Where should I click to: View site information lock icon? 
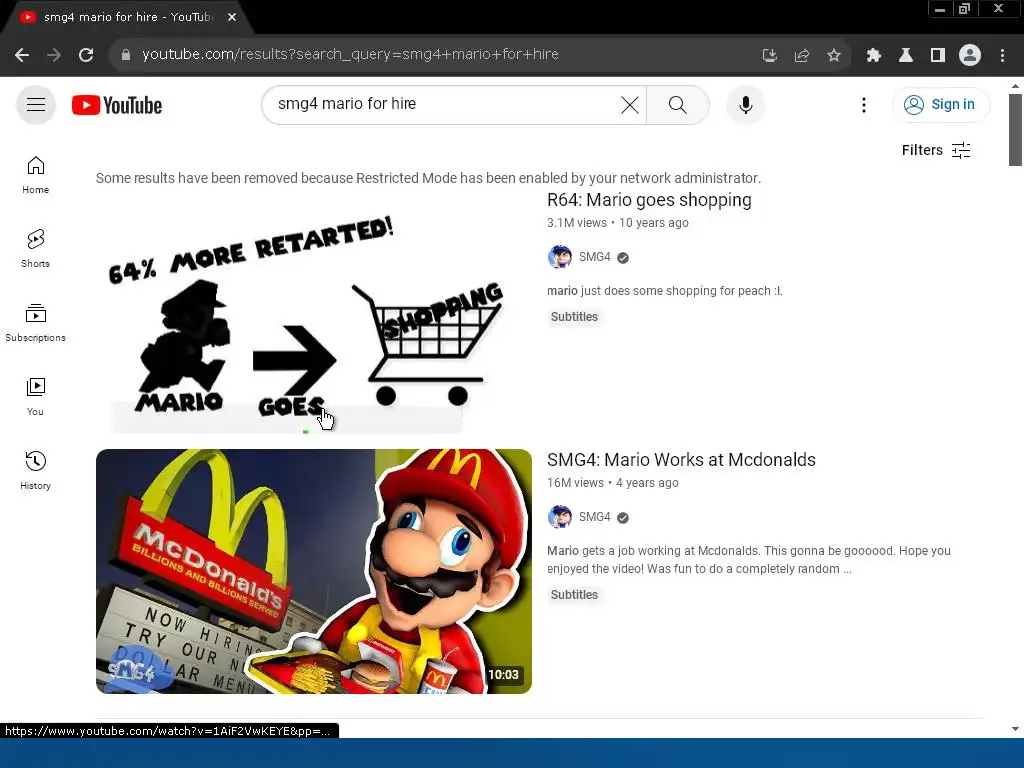coord(126,55)
